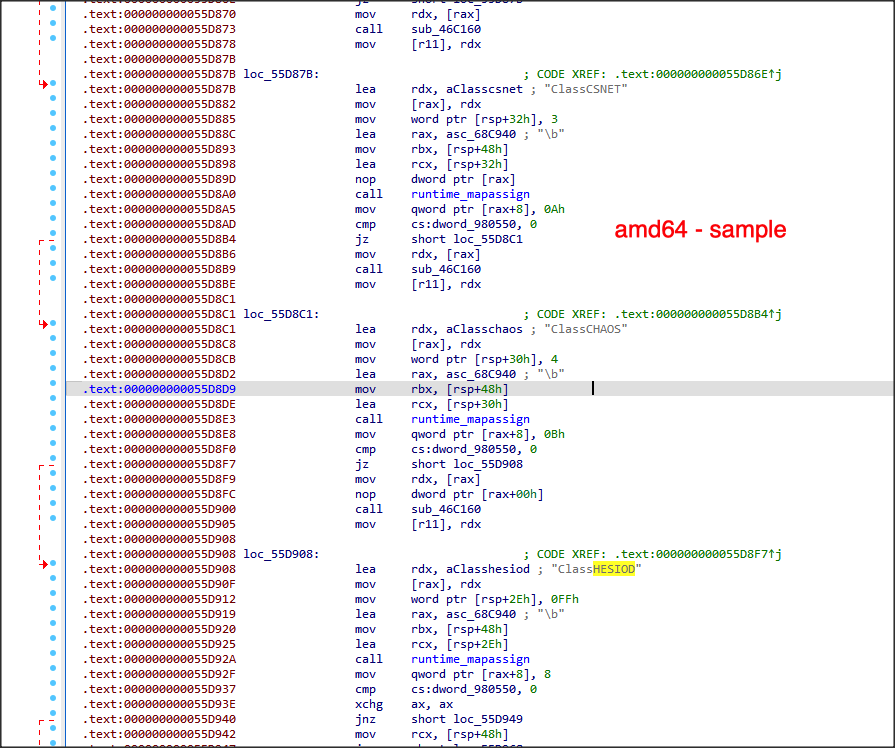Click the loc_55D8C1 label
The height and width of the screenshot is (748, 895).
281,314
